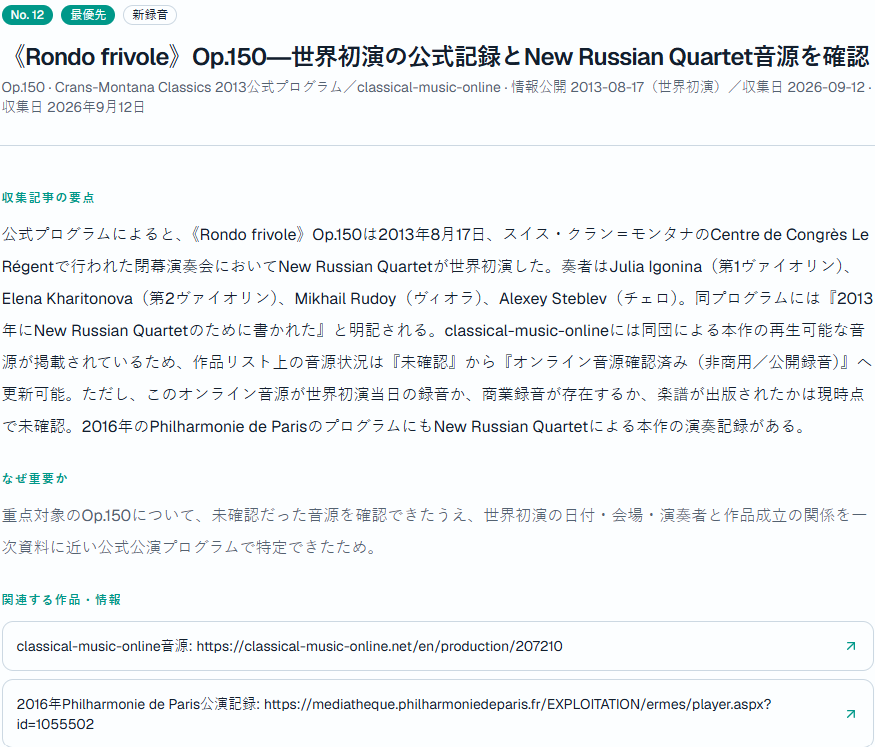Screen dimensions: 875x747
Task: Click the name Elena Kharitonova in the summary
Action: click(x=68, y=298)
